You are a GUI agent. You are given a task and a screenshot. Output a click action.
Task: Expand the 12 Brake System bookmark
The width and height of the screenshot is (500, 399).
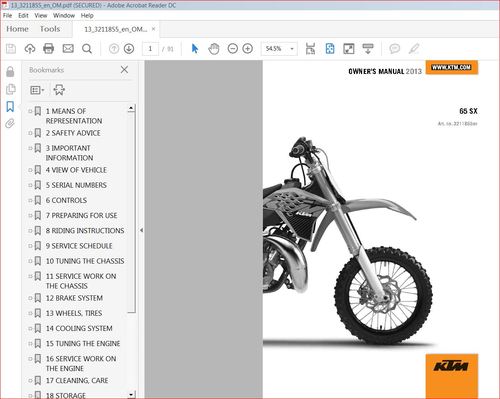coord(30,298)
